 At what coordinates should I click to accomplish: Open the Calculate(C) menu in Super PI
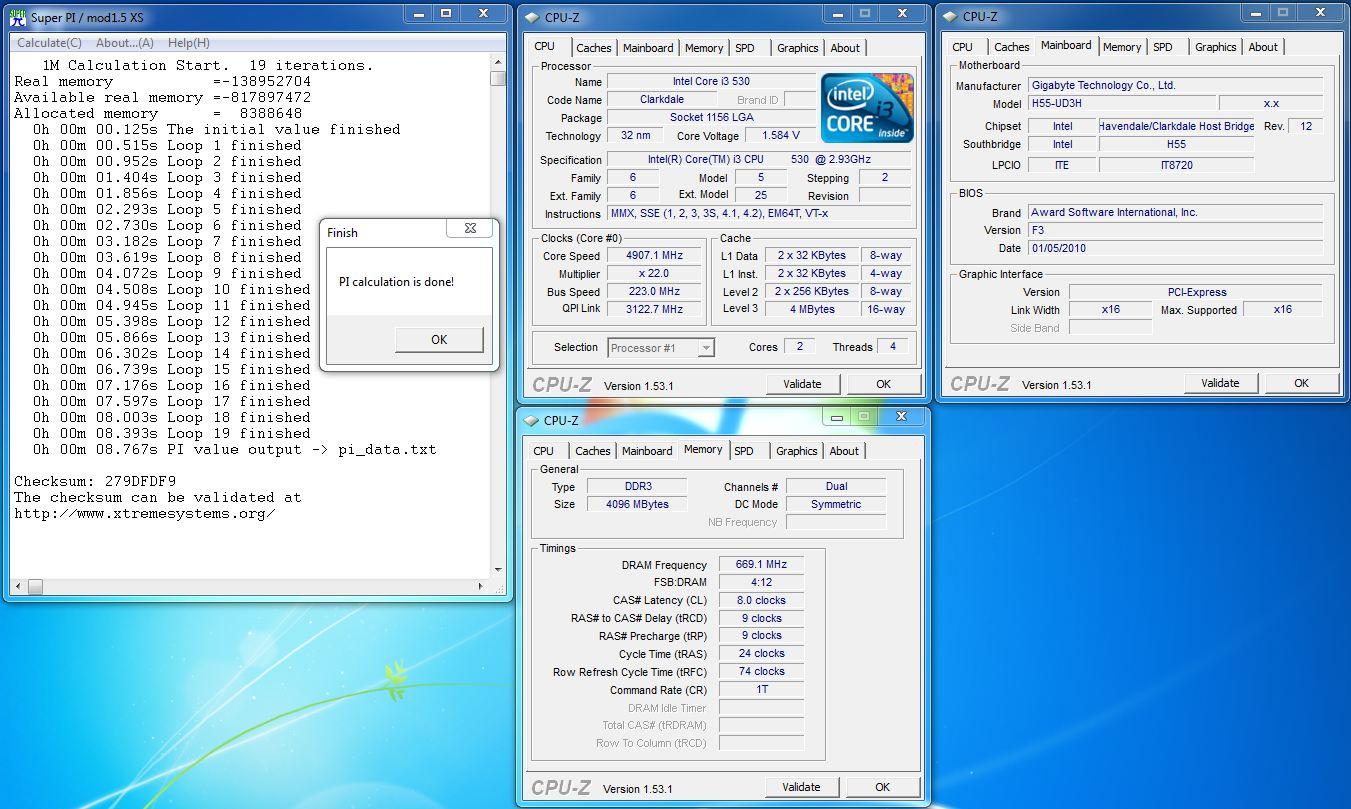click(50, 43)
